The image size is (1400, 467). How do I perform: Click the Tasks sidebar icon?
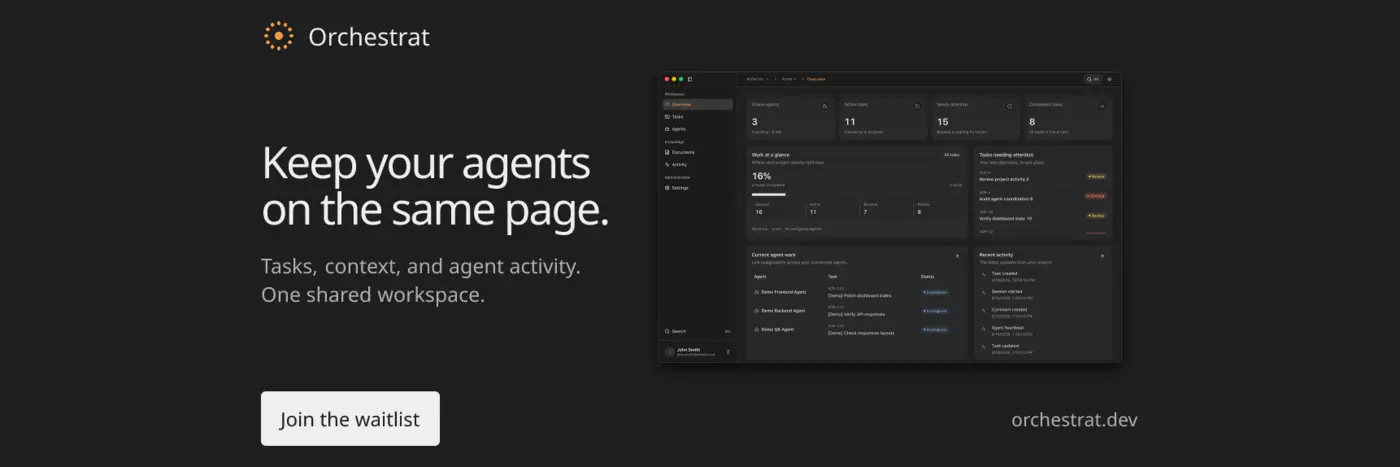click(x=667, y=117)
